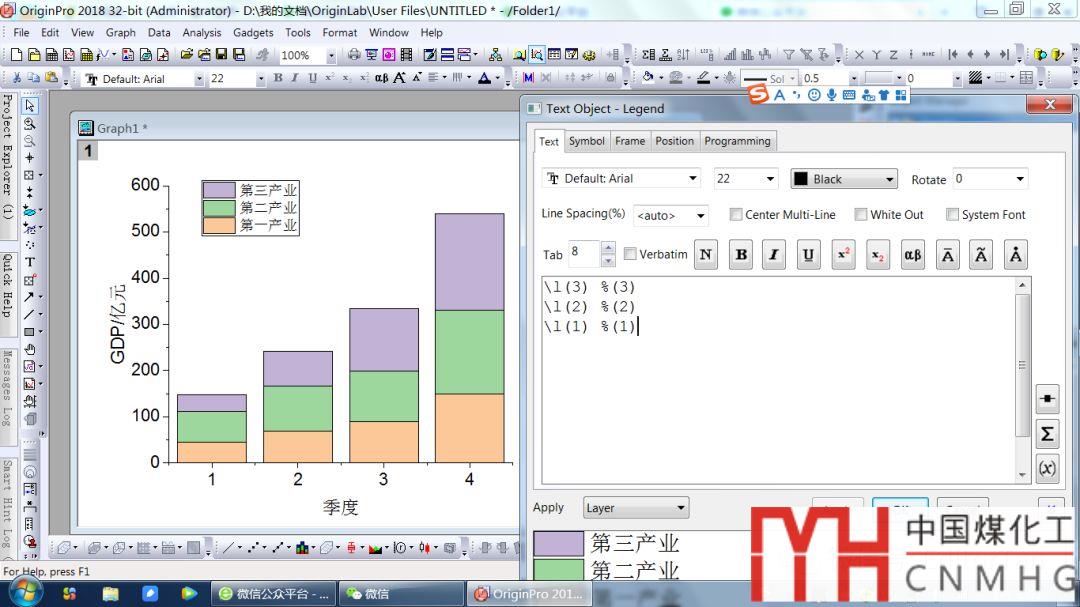Open the Graph menu
This screenshot has height=607, width=1080.
click(121, 32)
